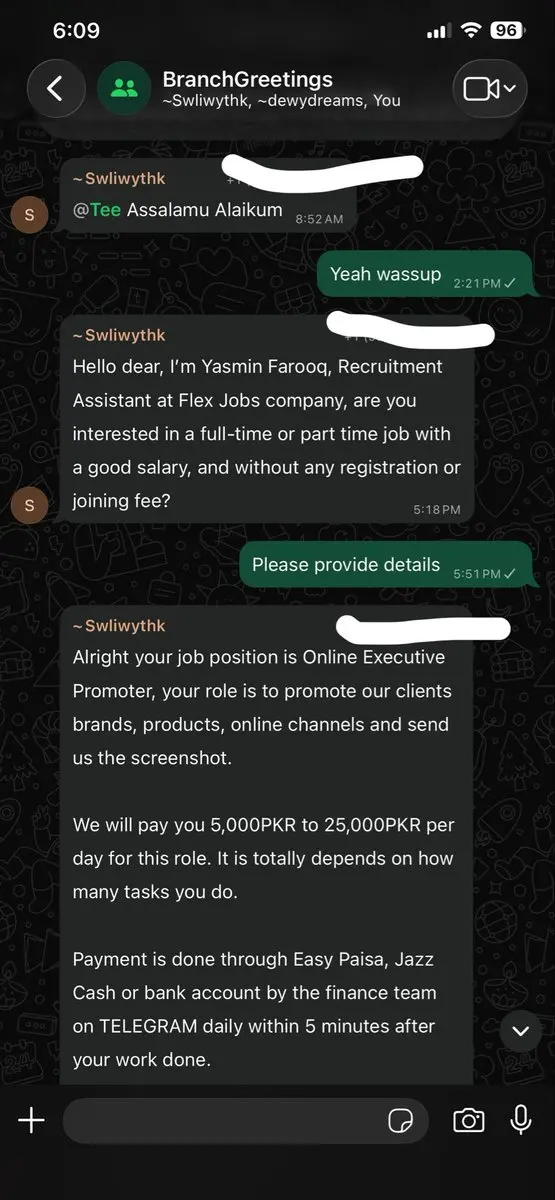
Task: Open the camera from message bar
Action: [468, 1120]
